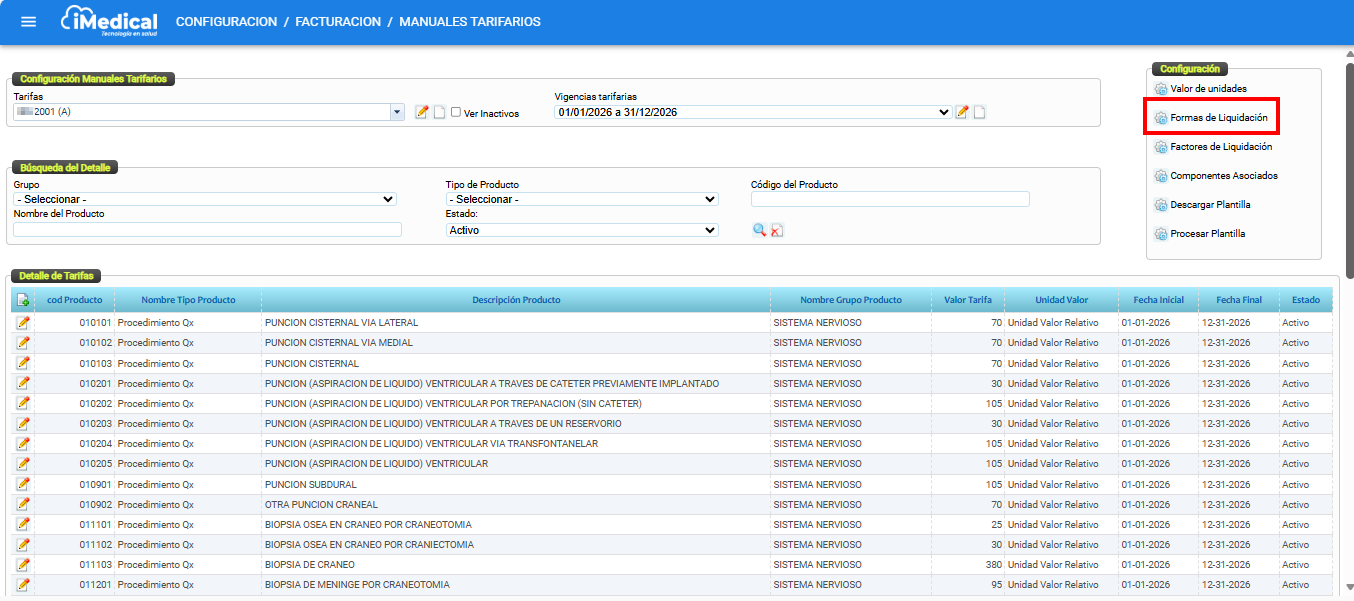
Task: Enable the Ver Inactivos checkbox
Action: [x=456, y=112]
